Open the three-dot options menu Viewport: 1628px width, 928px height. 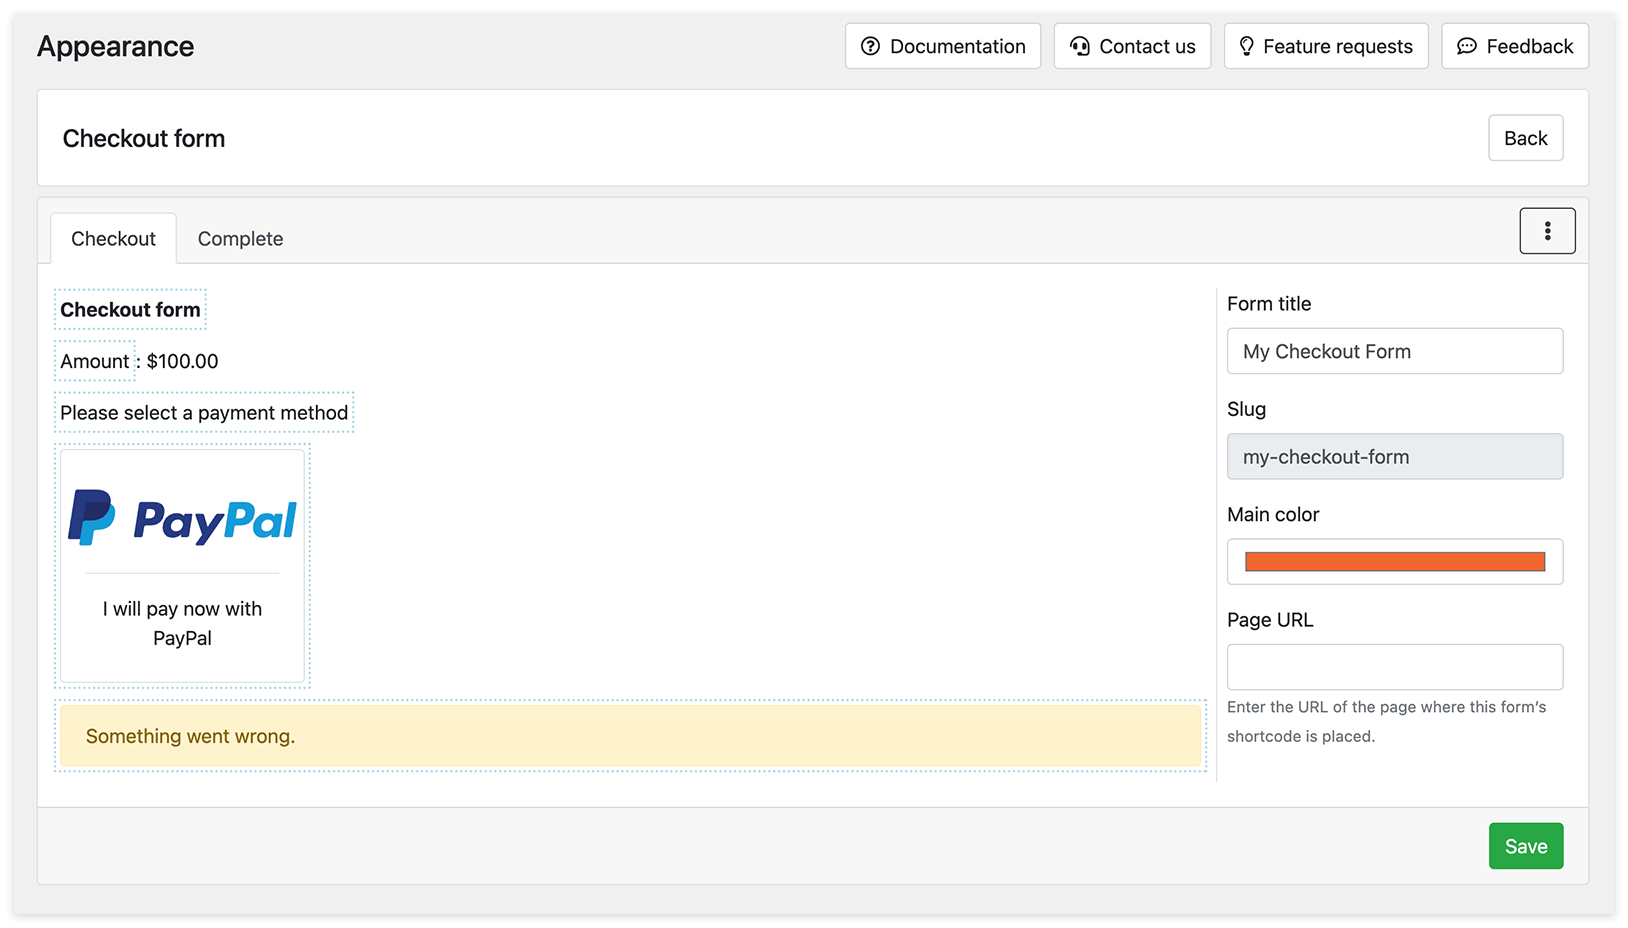1547,231
